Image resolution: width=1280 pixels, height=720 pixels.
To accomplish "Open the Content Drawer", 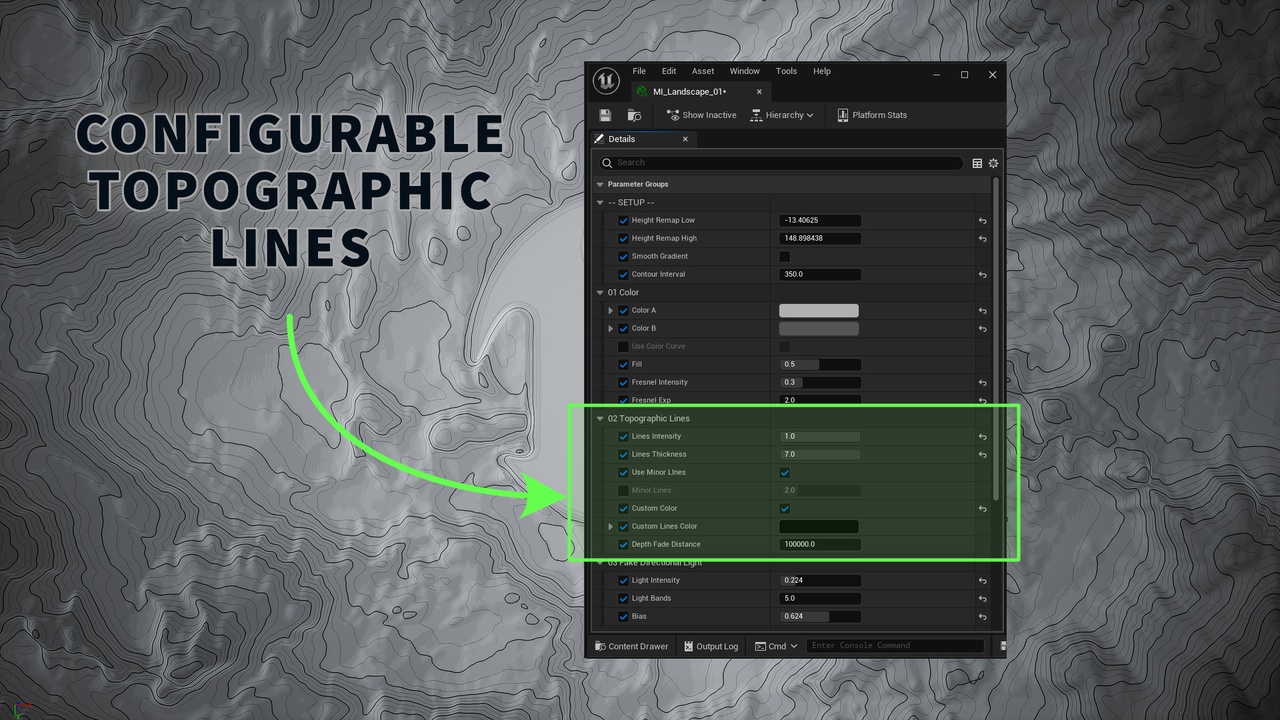I will click(x=631, y=646).
